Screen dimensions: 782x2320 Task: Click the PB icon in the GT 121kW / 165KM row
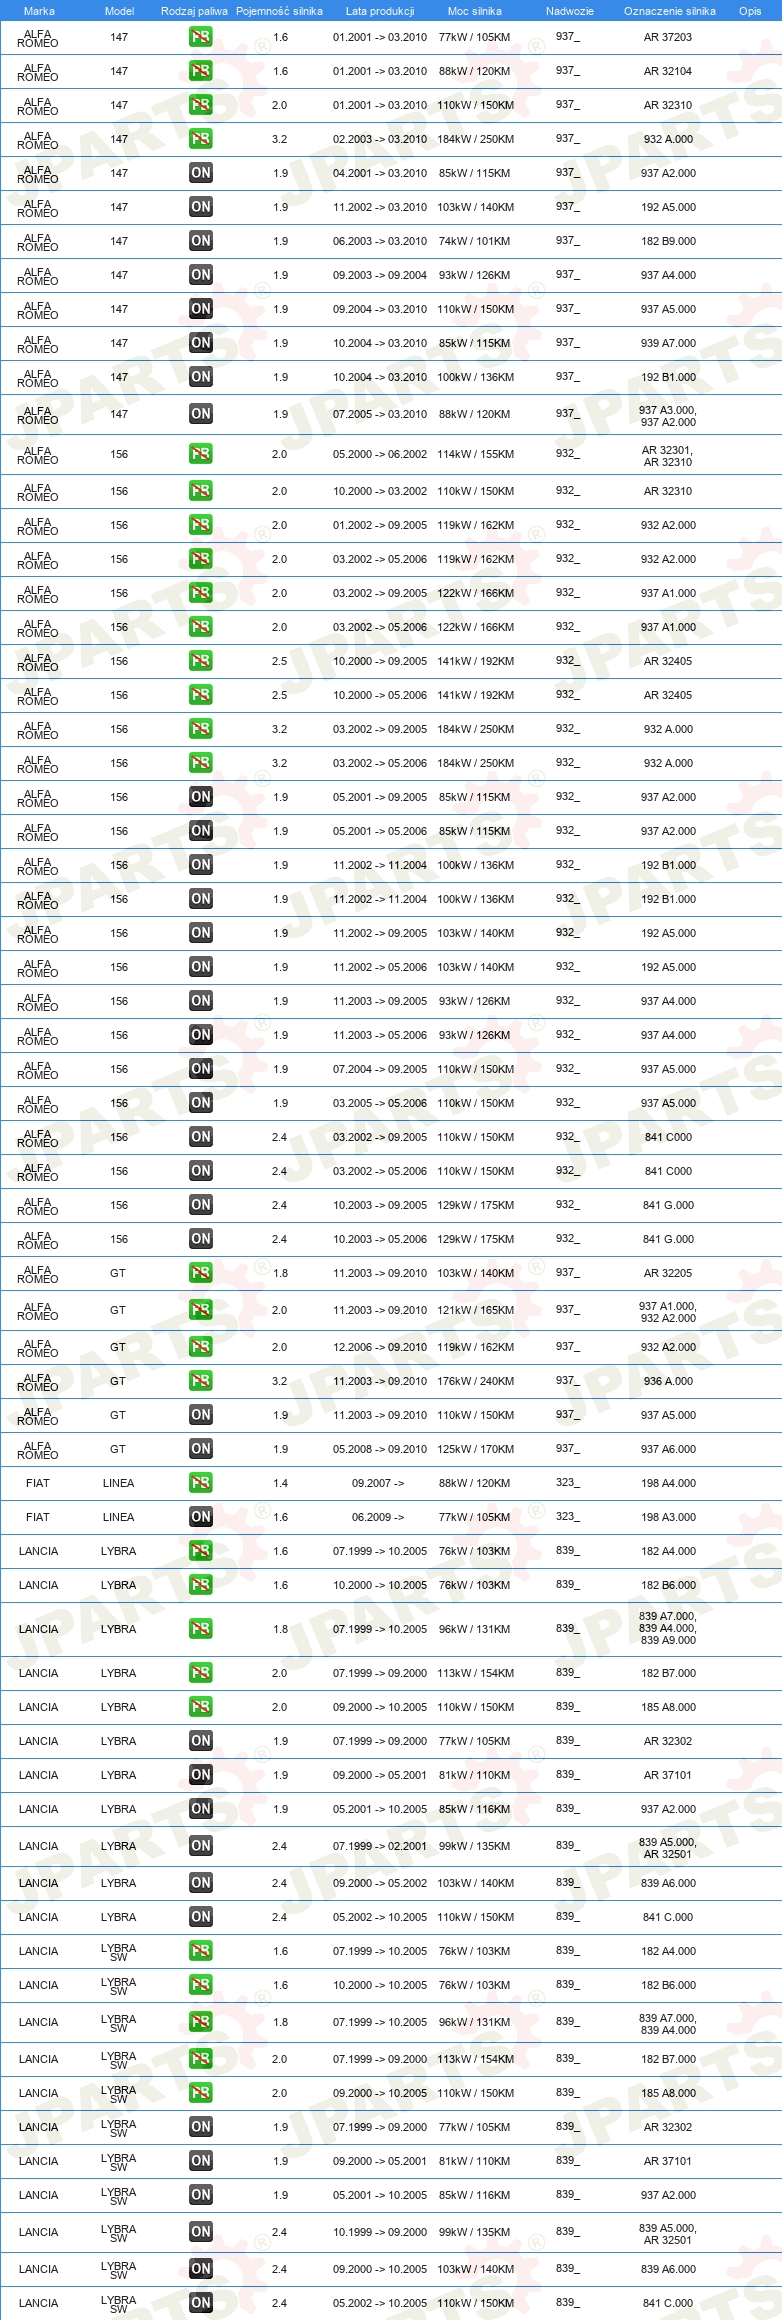pyautogui.click(x=200, y=1310)
